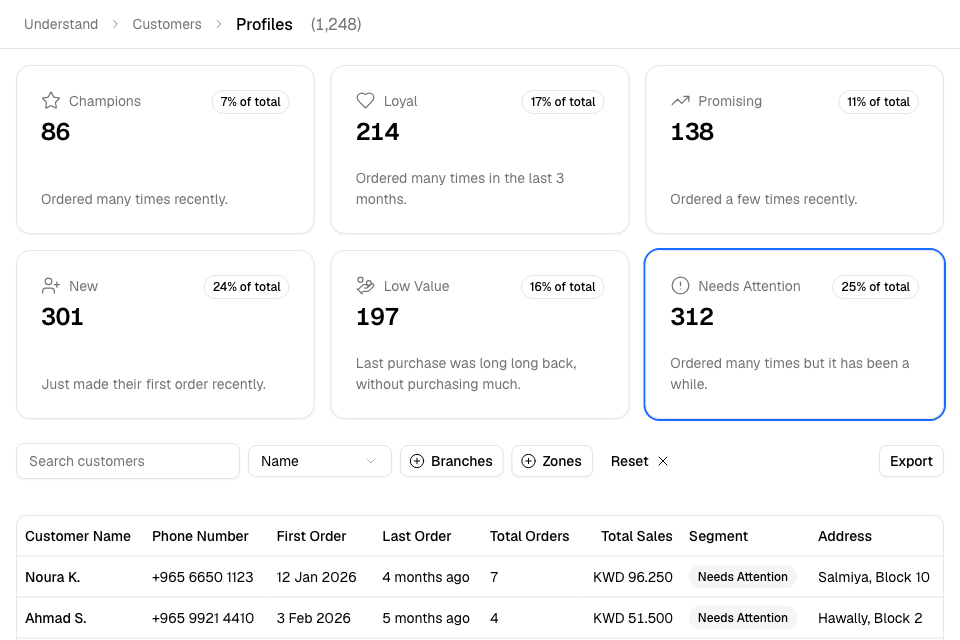Open customer Noura K.
Image resolution: width=960 pixels, height=640 pixels.
(x=53, y=577)
